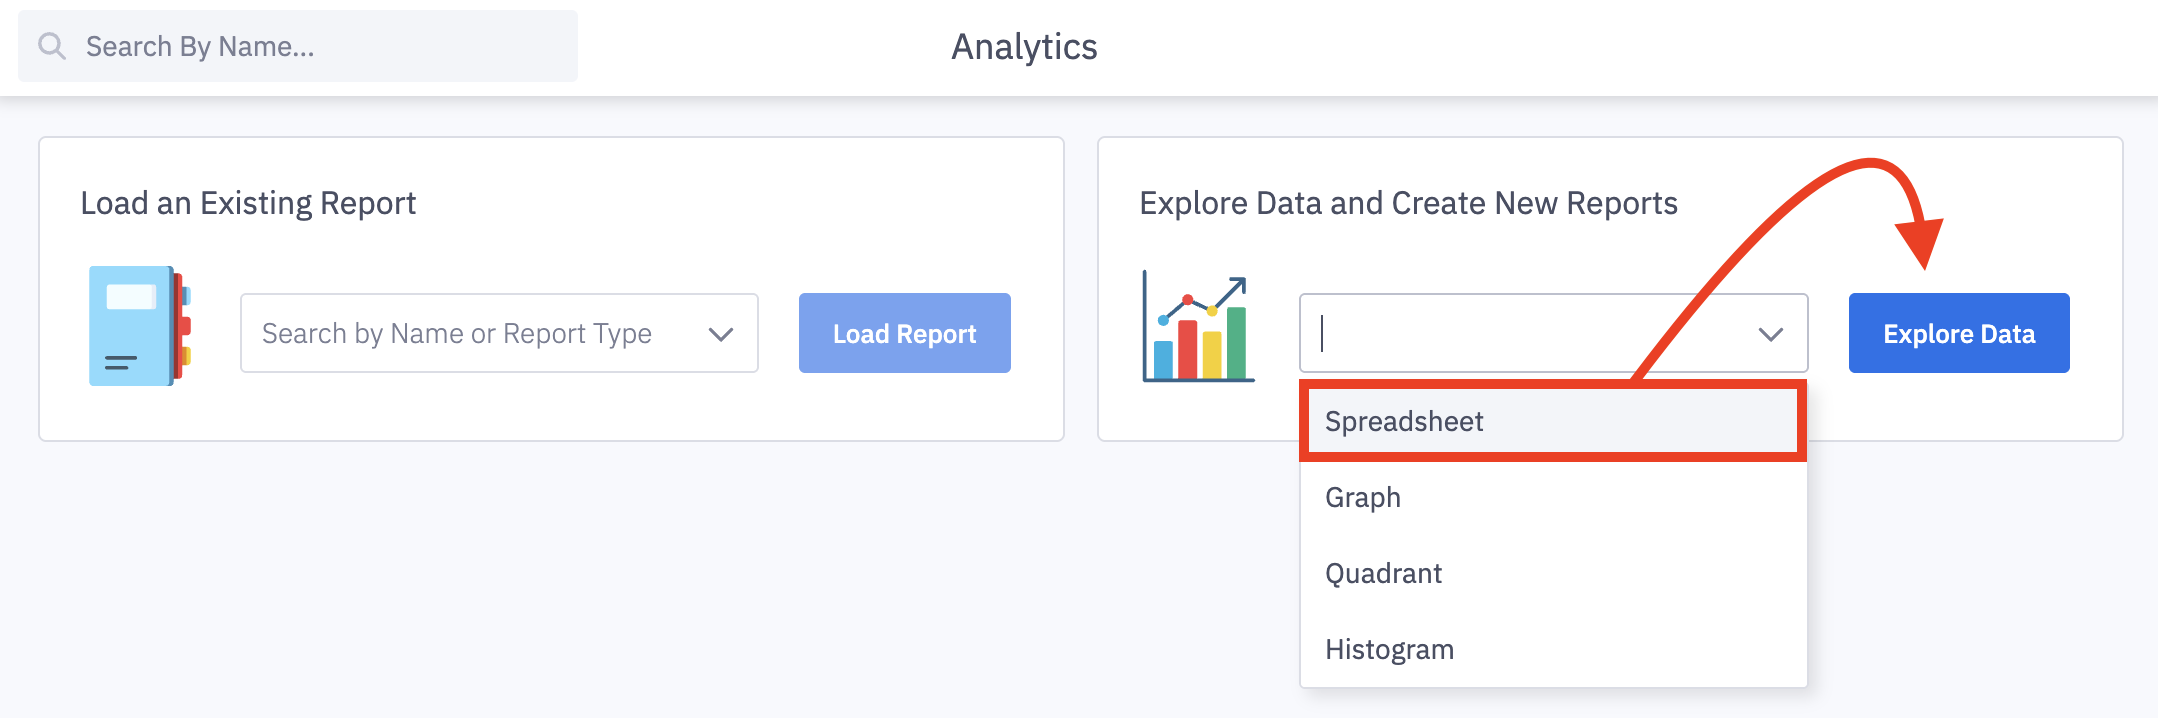Click the search magnifier icon
The image size is (2158, 718).
(x=52, y=46)
